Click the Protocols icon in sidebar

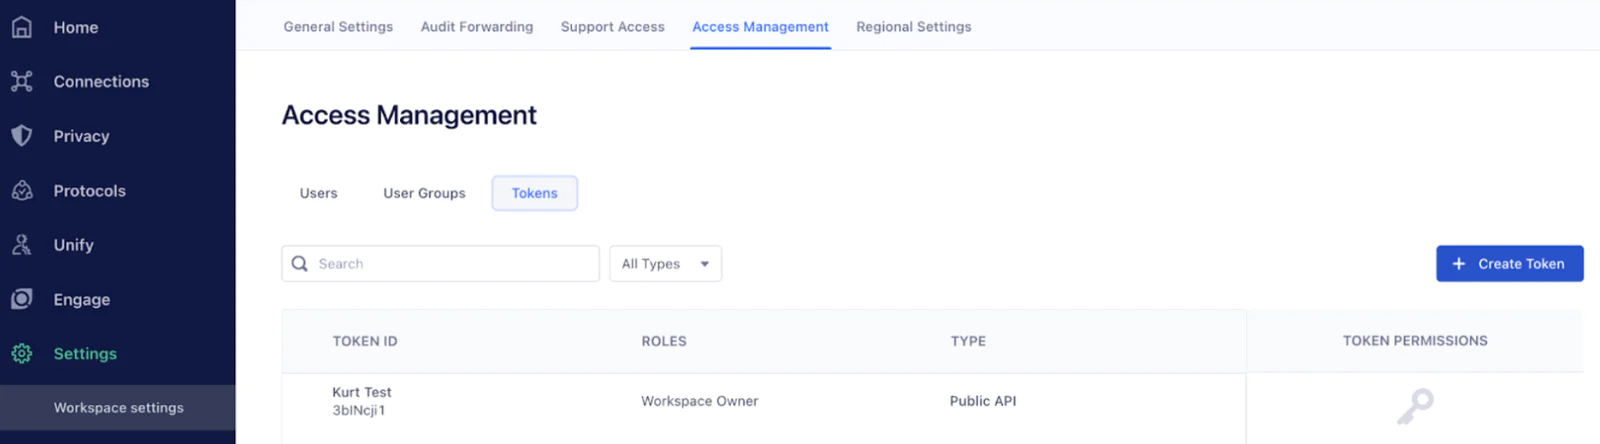22,190
